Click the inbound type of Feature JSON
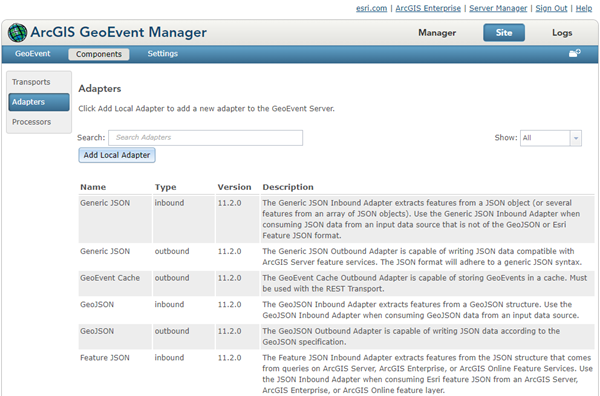The image size is (600, 396). [x=169, y=358]
